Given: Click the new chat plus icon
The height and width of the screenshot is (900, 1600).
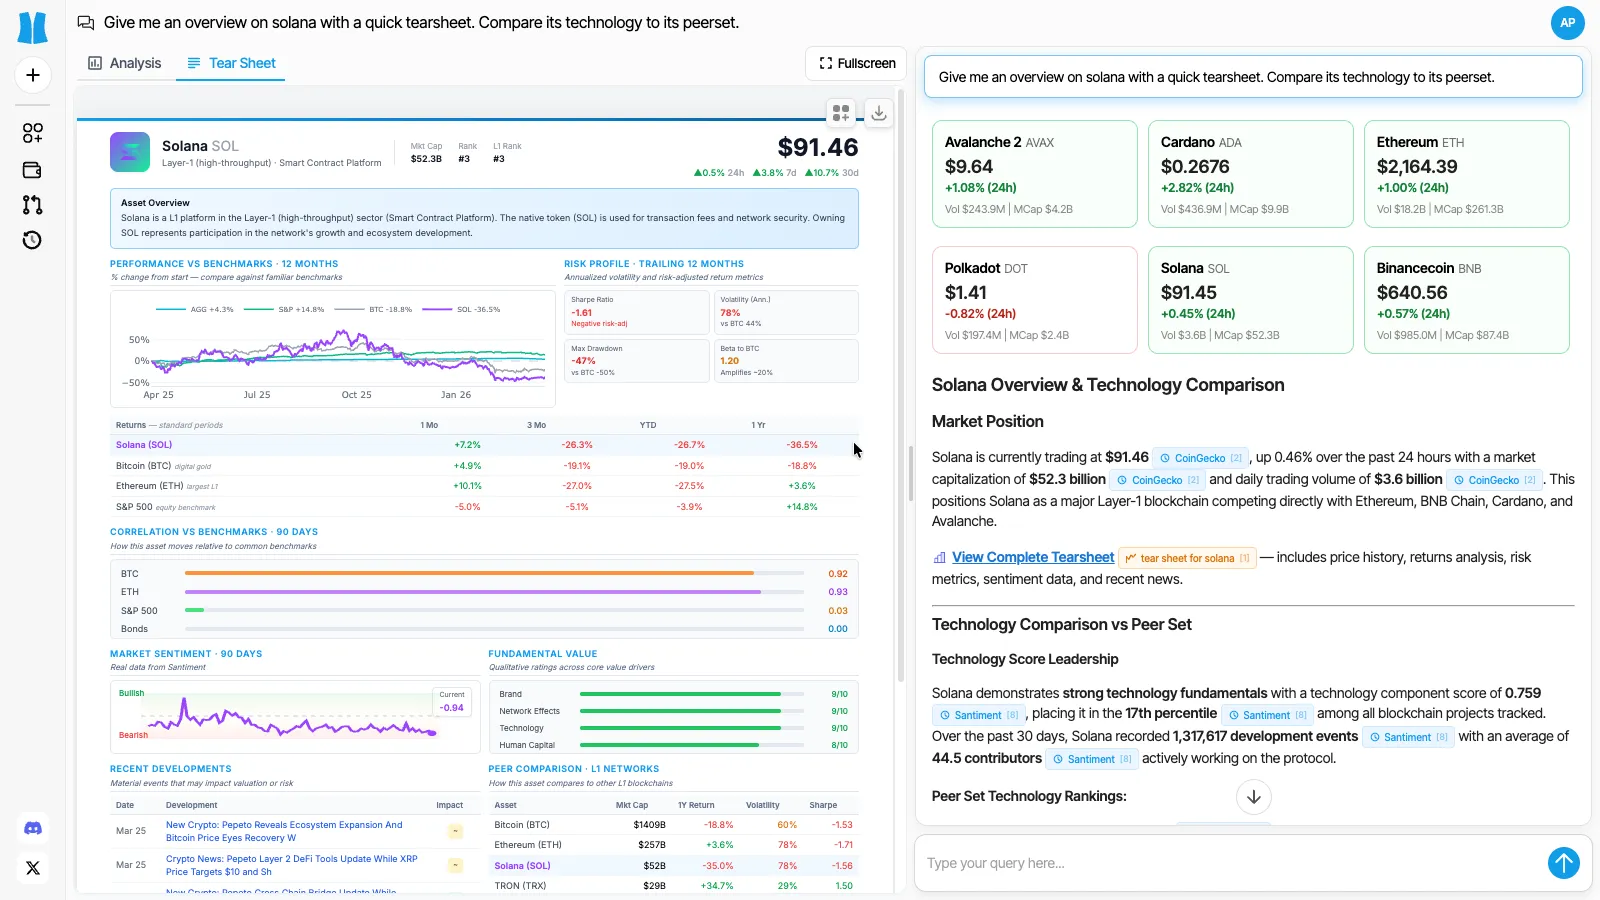Looking at the screenshot, I should pyautogui.click(x=33, y=75).
